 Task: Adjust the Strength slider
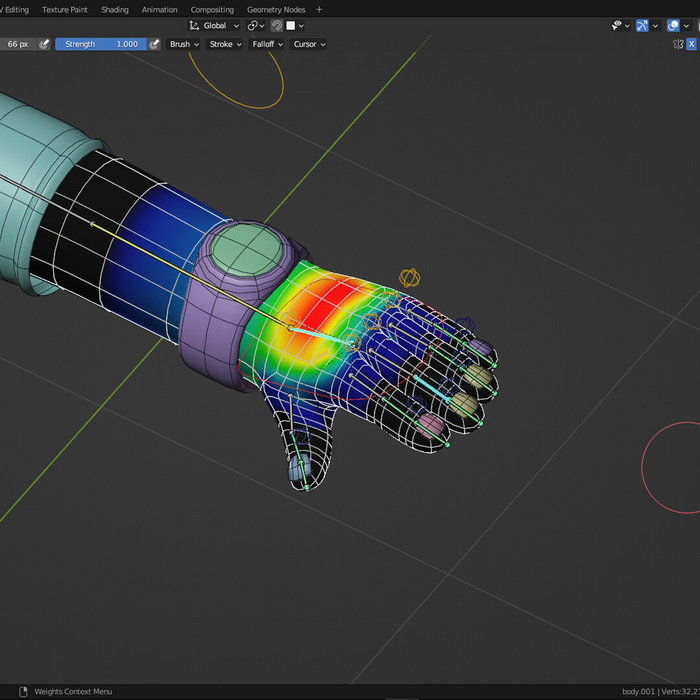point(100,44)
